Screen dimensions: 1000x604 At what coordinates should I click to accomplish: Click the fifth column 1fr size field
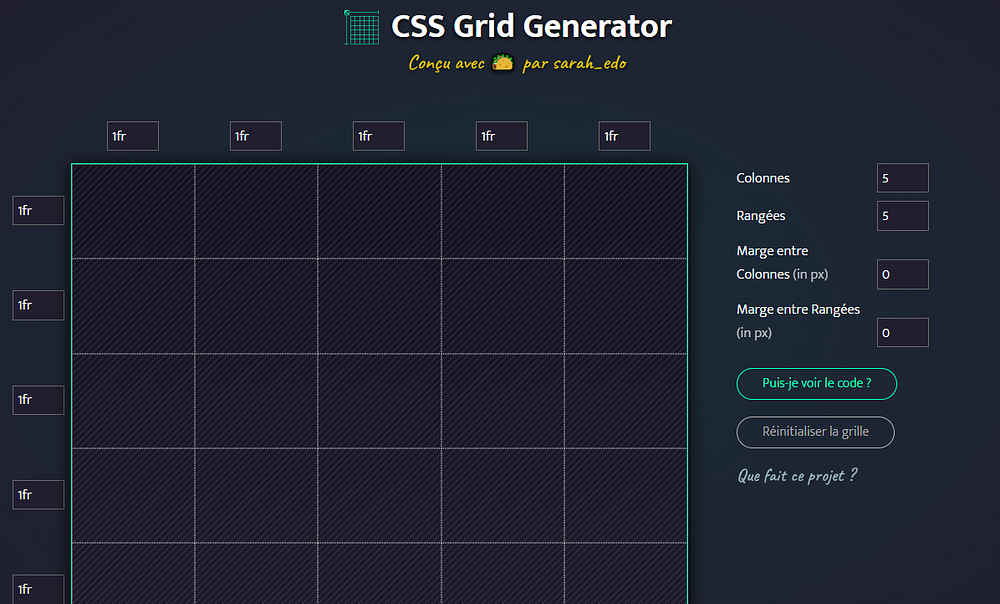pos(625,136)
